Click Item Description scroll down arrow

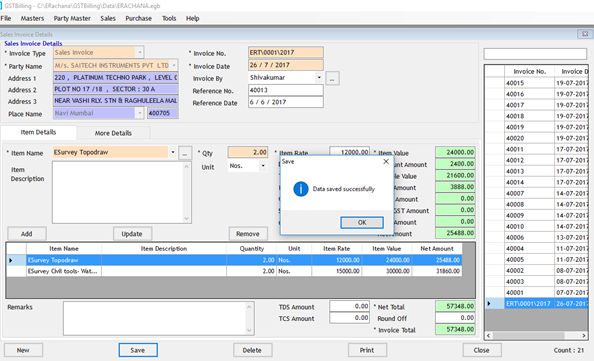(186, 219)
